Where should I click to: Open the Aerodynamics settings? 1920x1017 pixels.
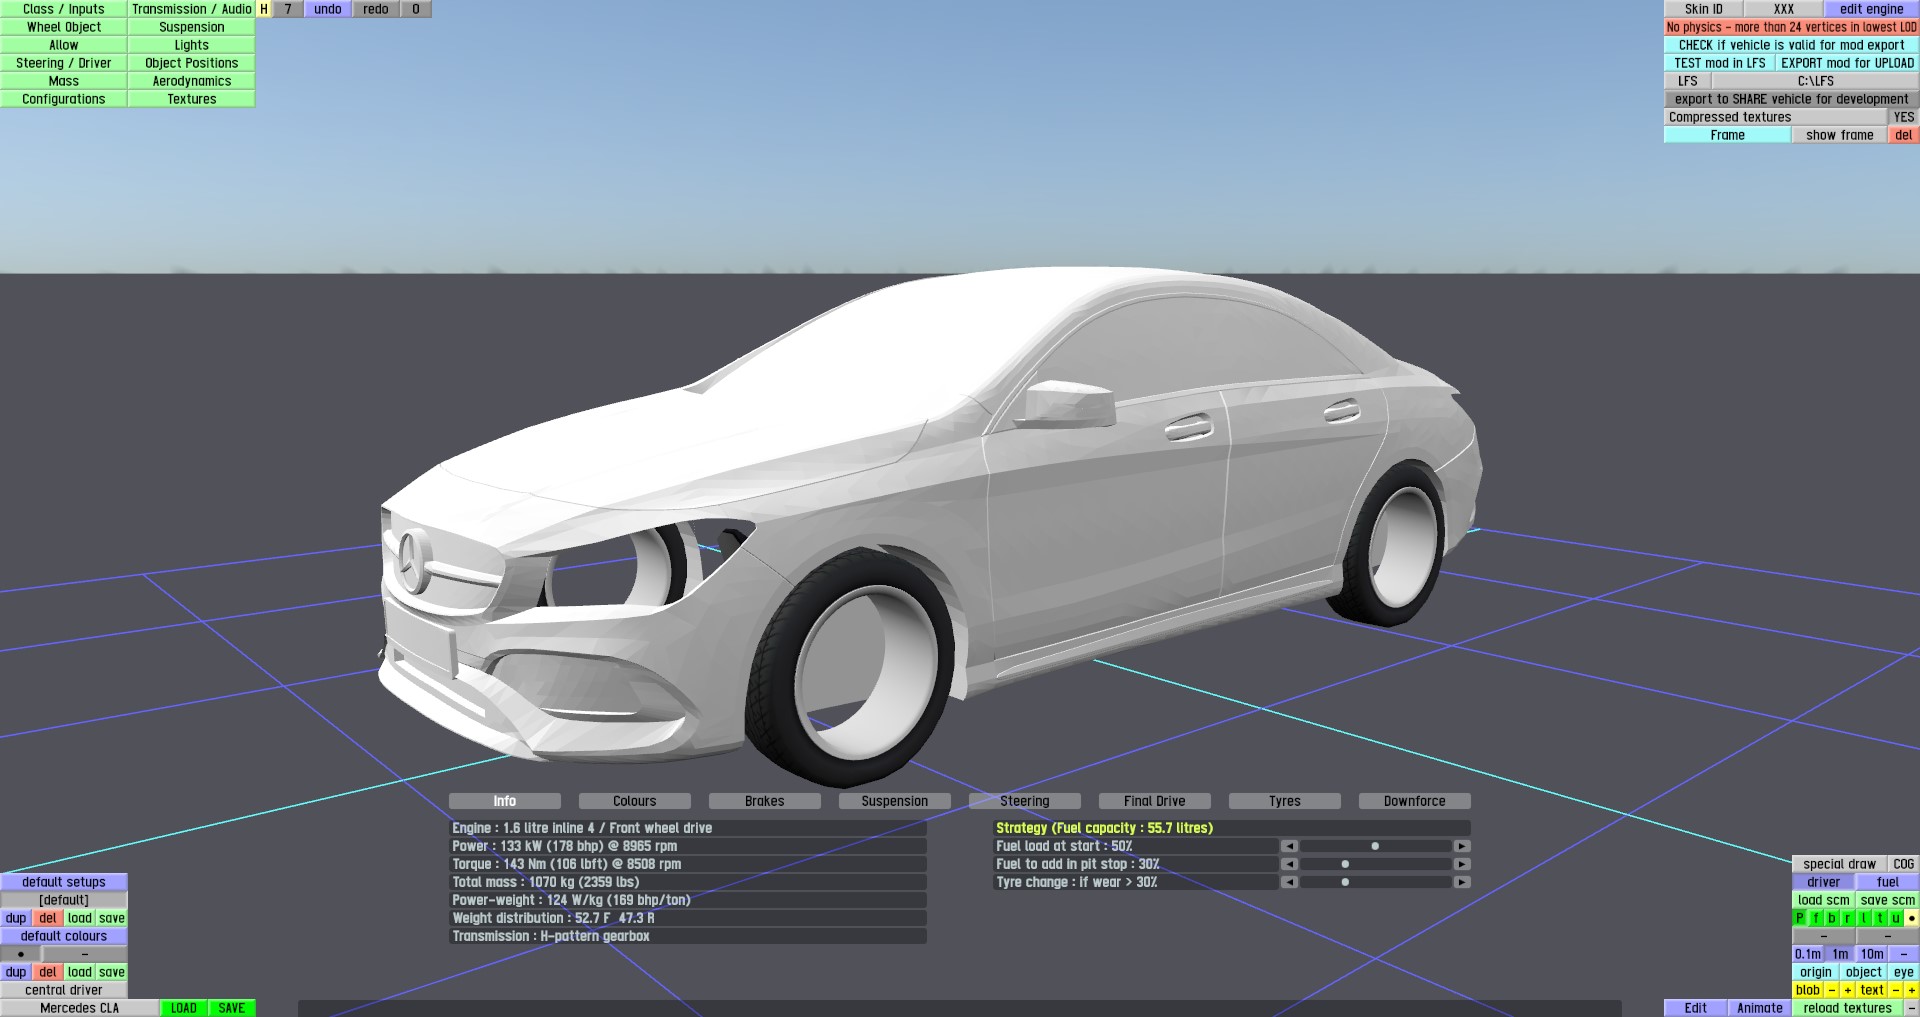[192, 81]
